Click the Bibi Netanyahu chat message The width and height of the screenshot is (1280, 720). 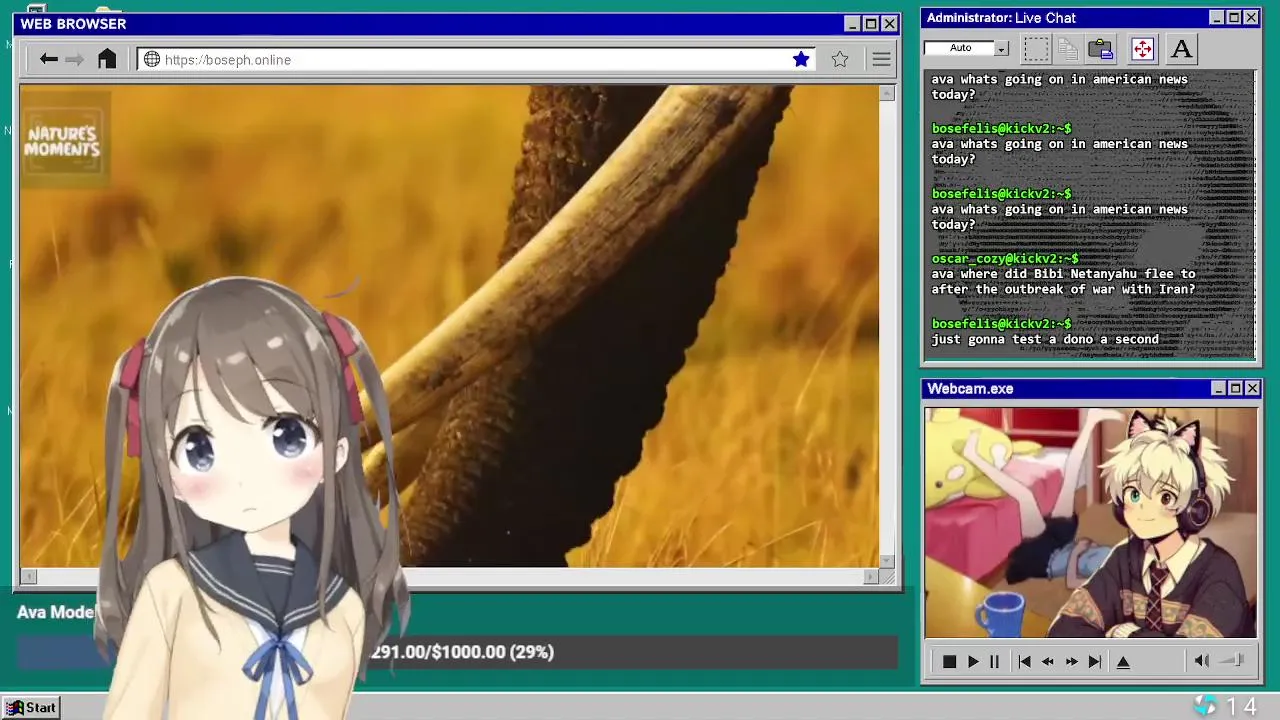(x=1063, y=281)
